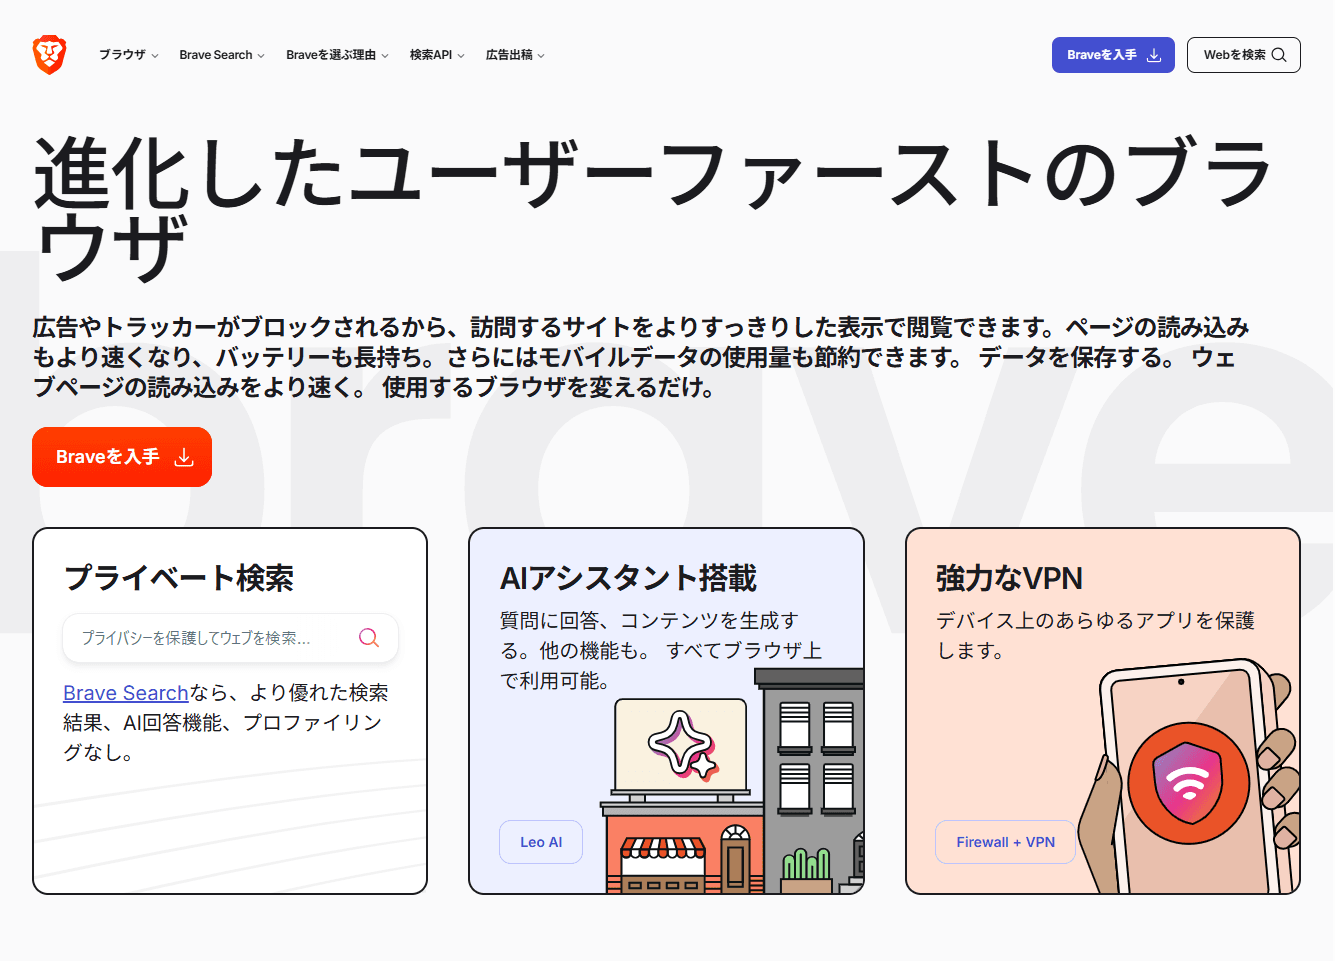Expand the ブラウザ dropdown chevron
This screenshot has height=961, width=1335.
[x=155, y=56]
